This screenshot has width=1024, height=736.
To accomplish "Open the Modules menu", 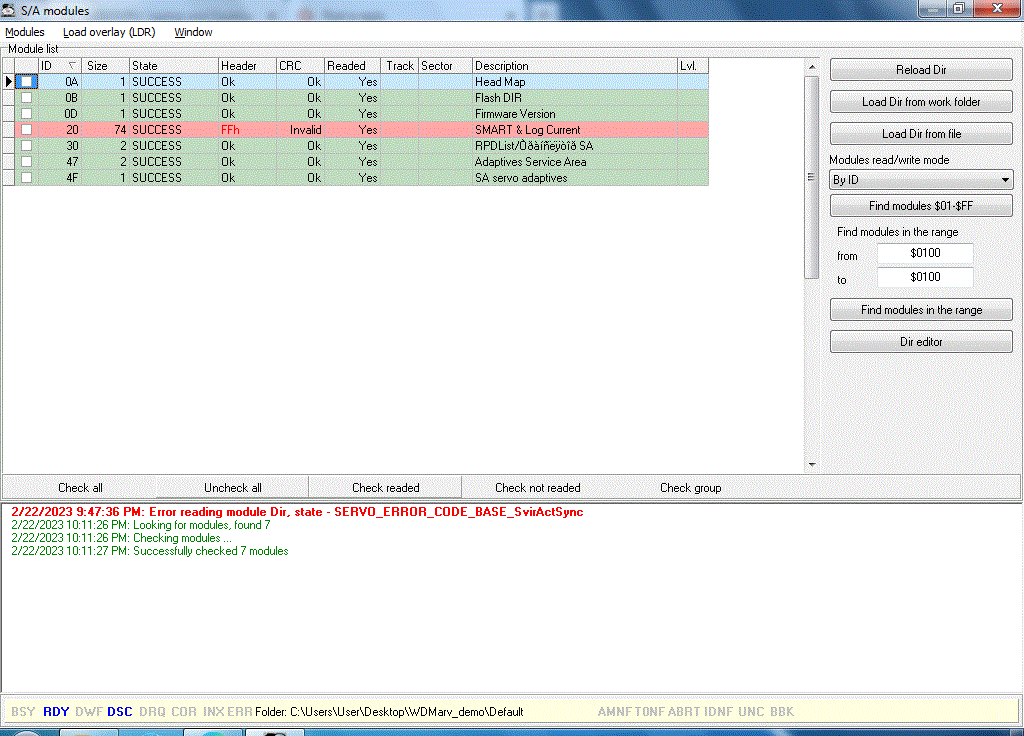I will pyautogui.click(x=25, y=32).
